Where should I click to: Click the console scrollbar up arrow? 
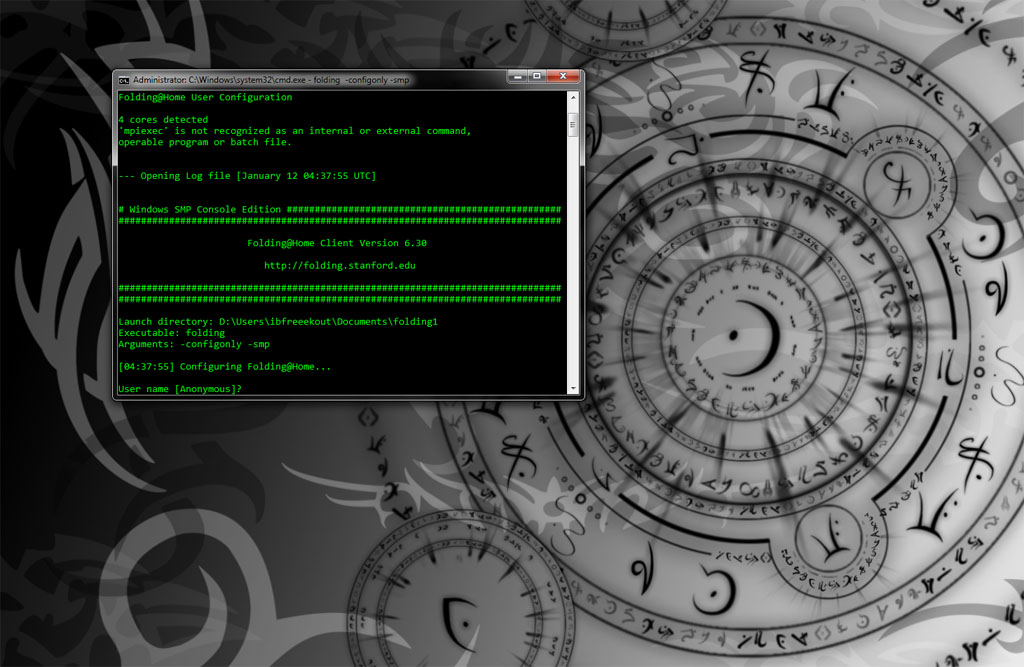click(573, 97)
